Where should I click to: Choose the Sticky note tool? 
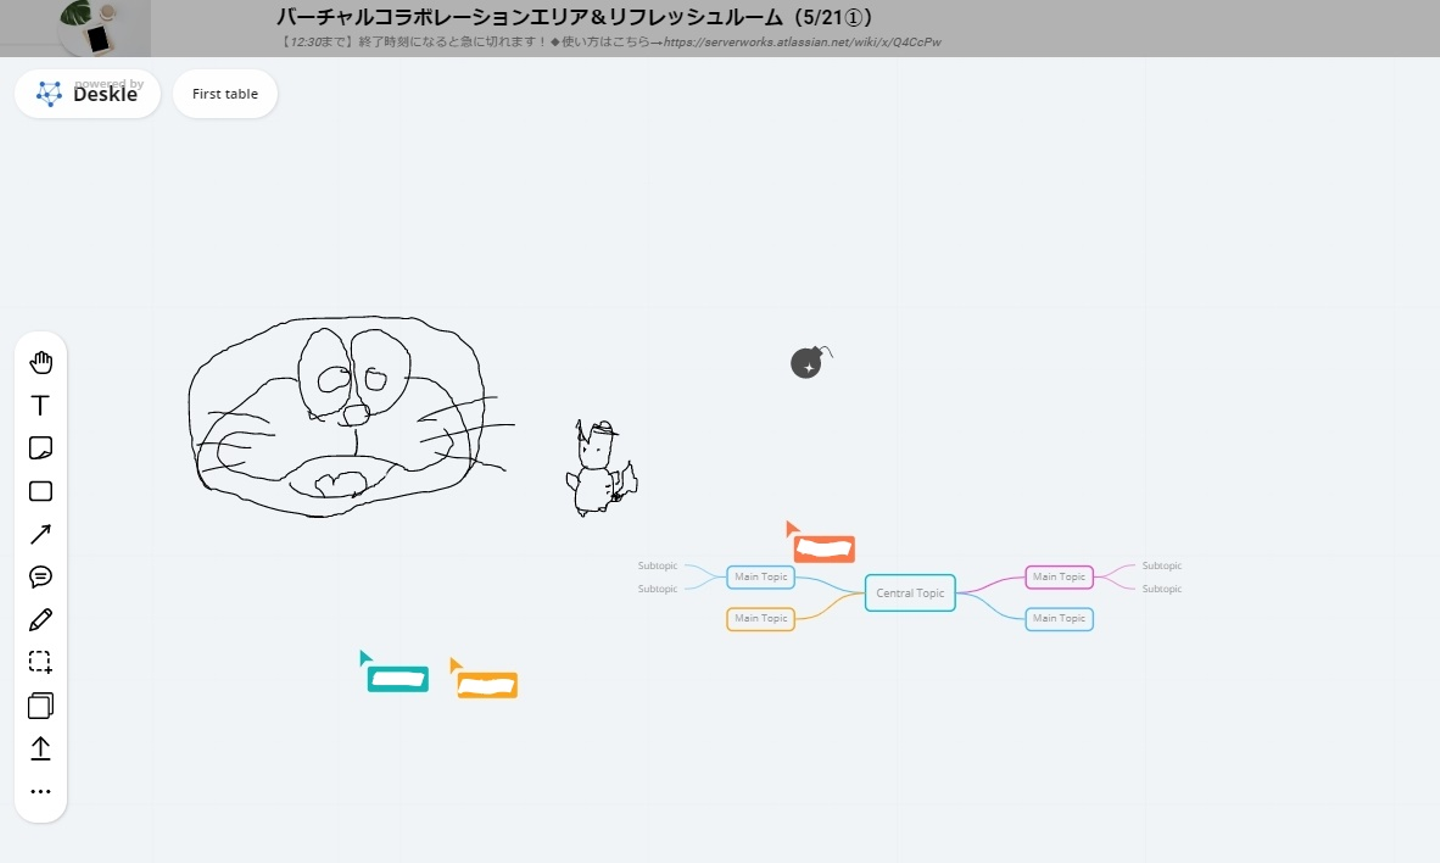point(41,448)
